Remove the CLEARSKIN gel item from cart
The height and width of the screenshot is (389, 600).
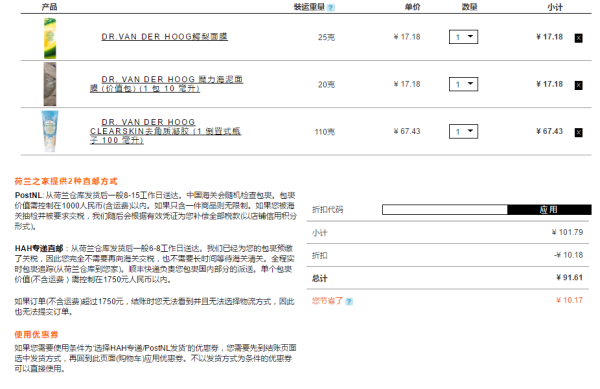pos(578,132)
